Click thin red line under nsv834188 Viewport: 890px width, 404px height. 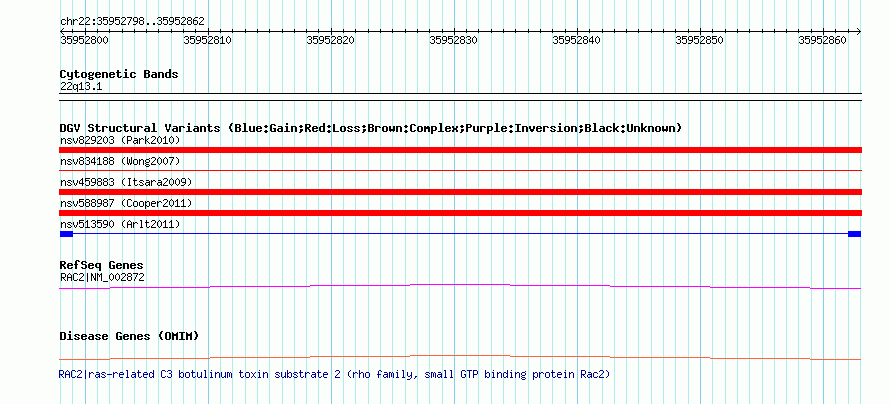pos(460,170)
